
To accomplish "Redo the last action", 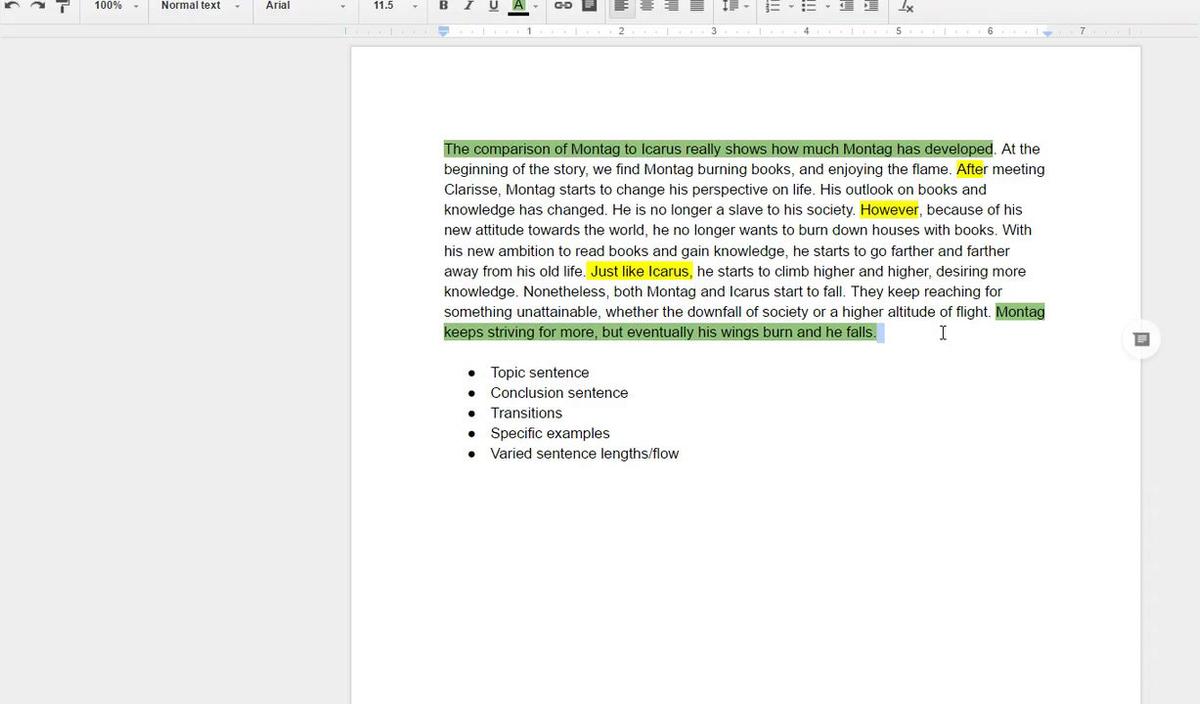I will [x=37, y=6].
